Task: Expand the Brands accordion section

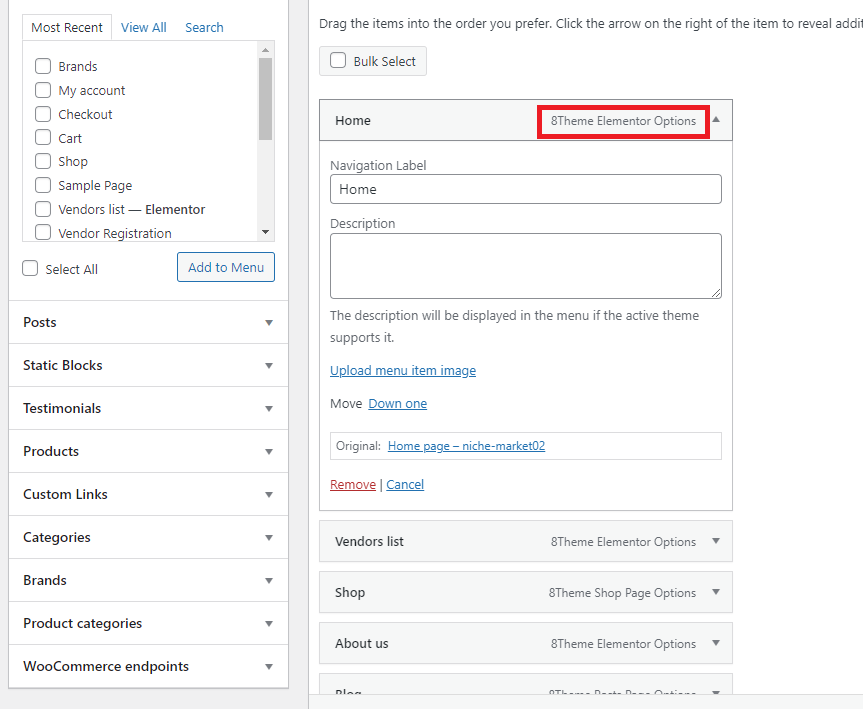Action: [x=149, y=580]
